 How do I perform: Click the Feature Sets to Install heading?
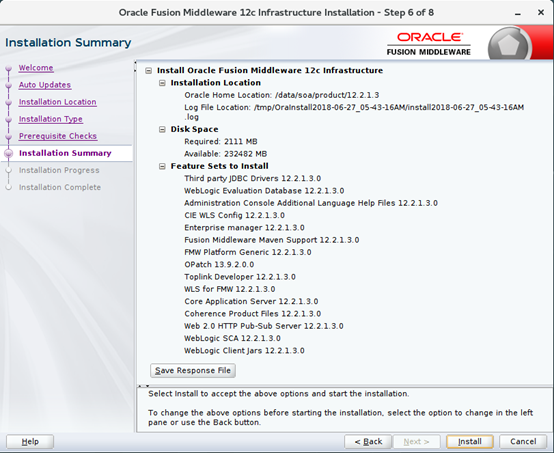pos(219,166)
